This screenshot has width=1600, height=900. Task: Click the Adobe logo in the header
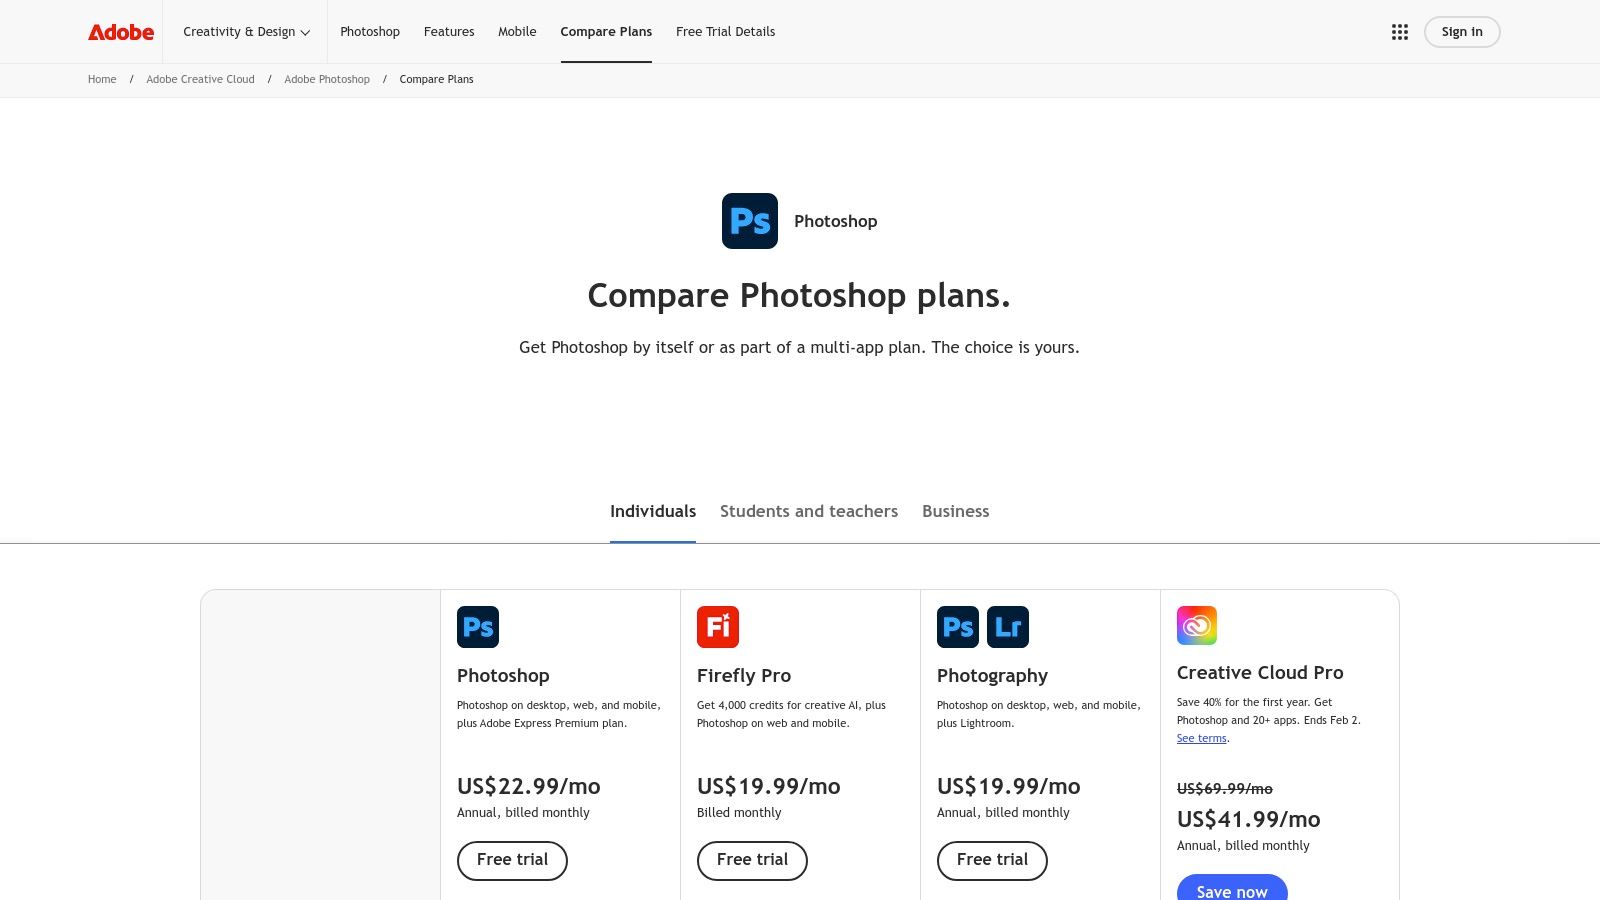[x=119, y=31]
